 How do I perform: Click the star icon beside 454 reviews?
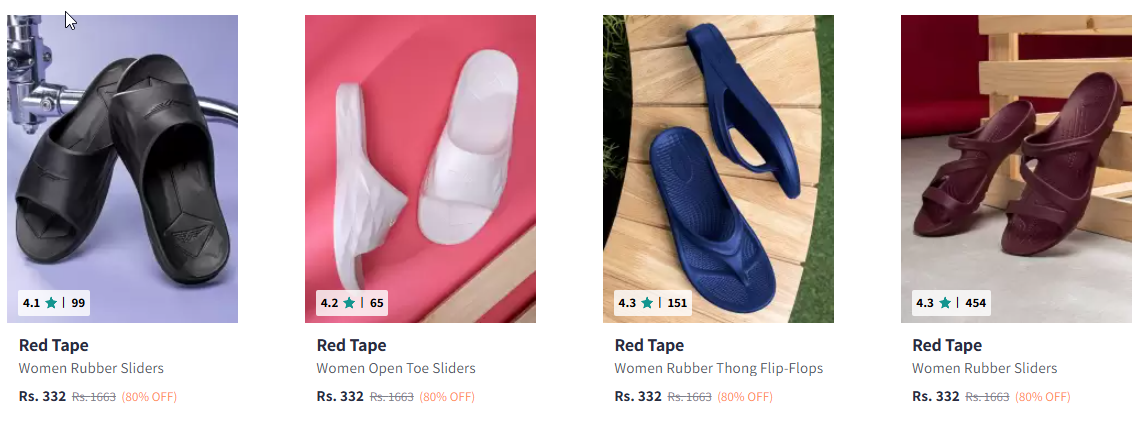(x=944, y=303)
